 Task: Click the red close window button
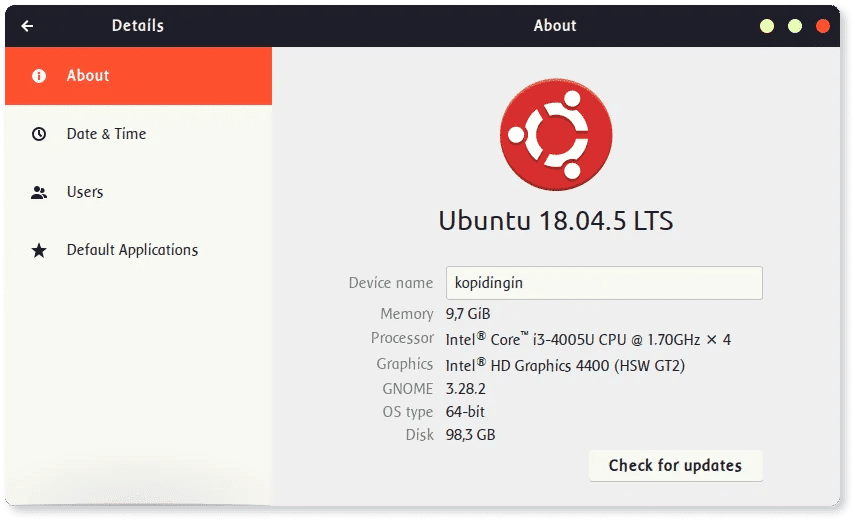tap(823, 26)
